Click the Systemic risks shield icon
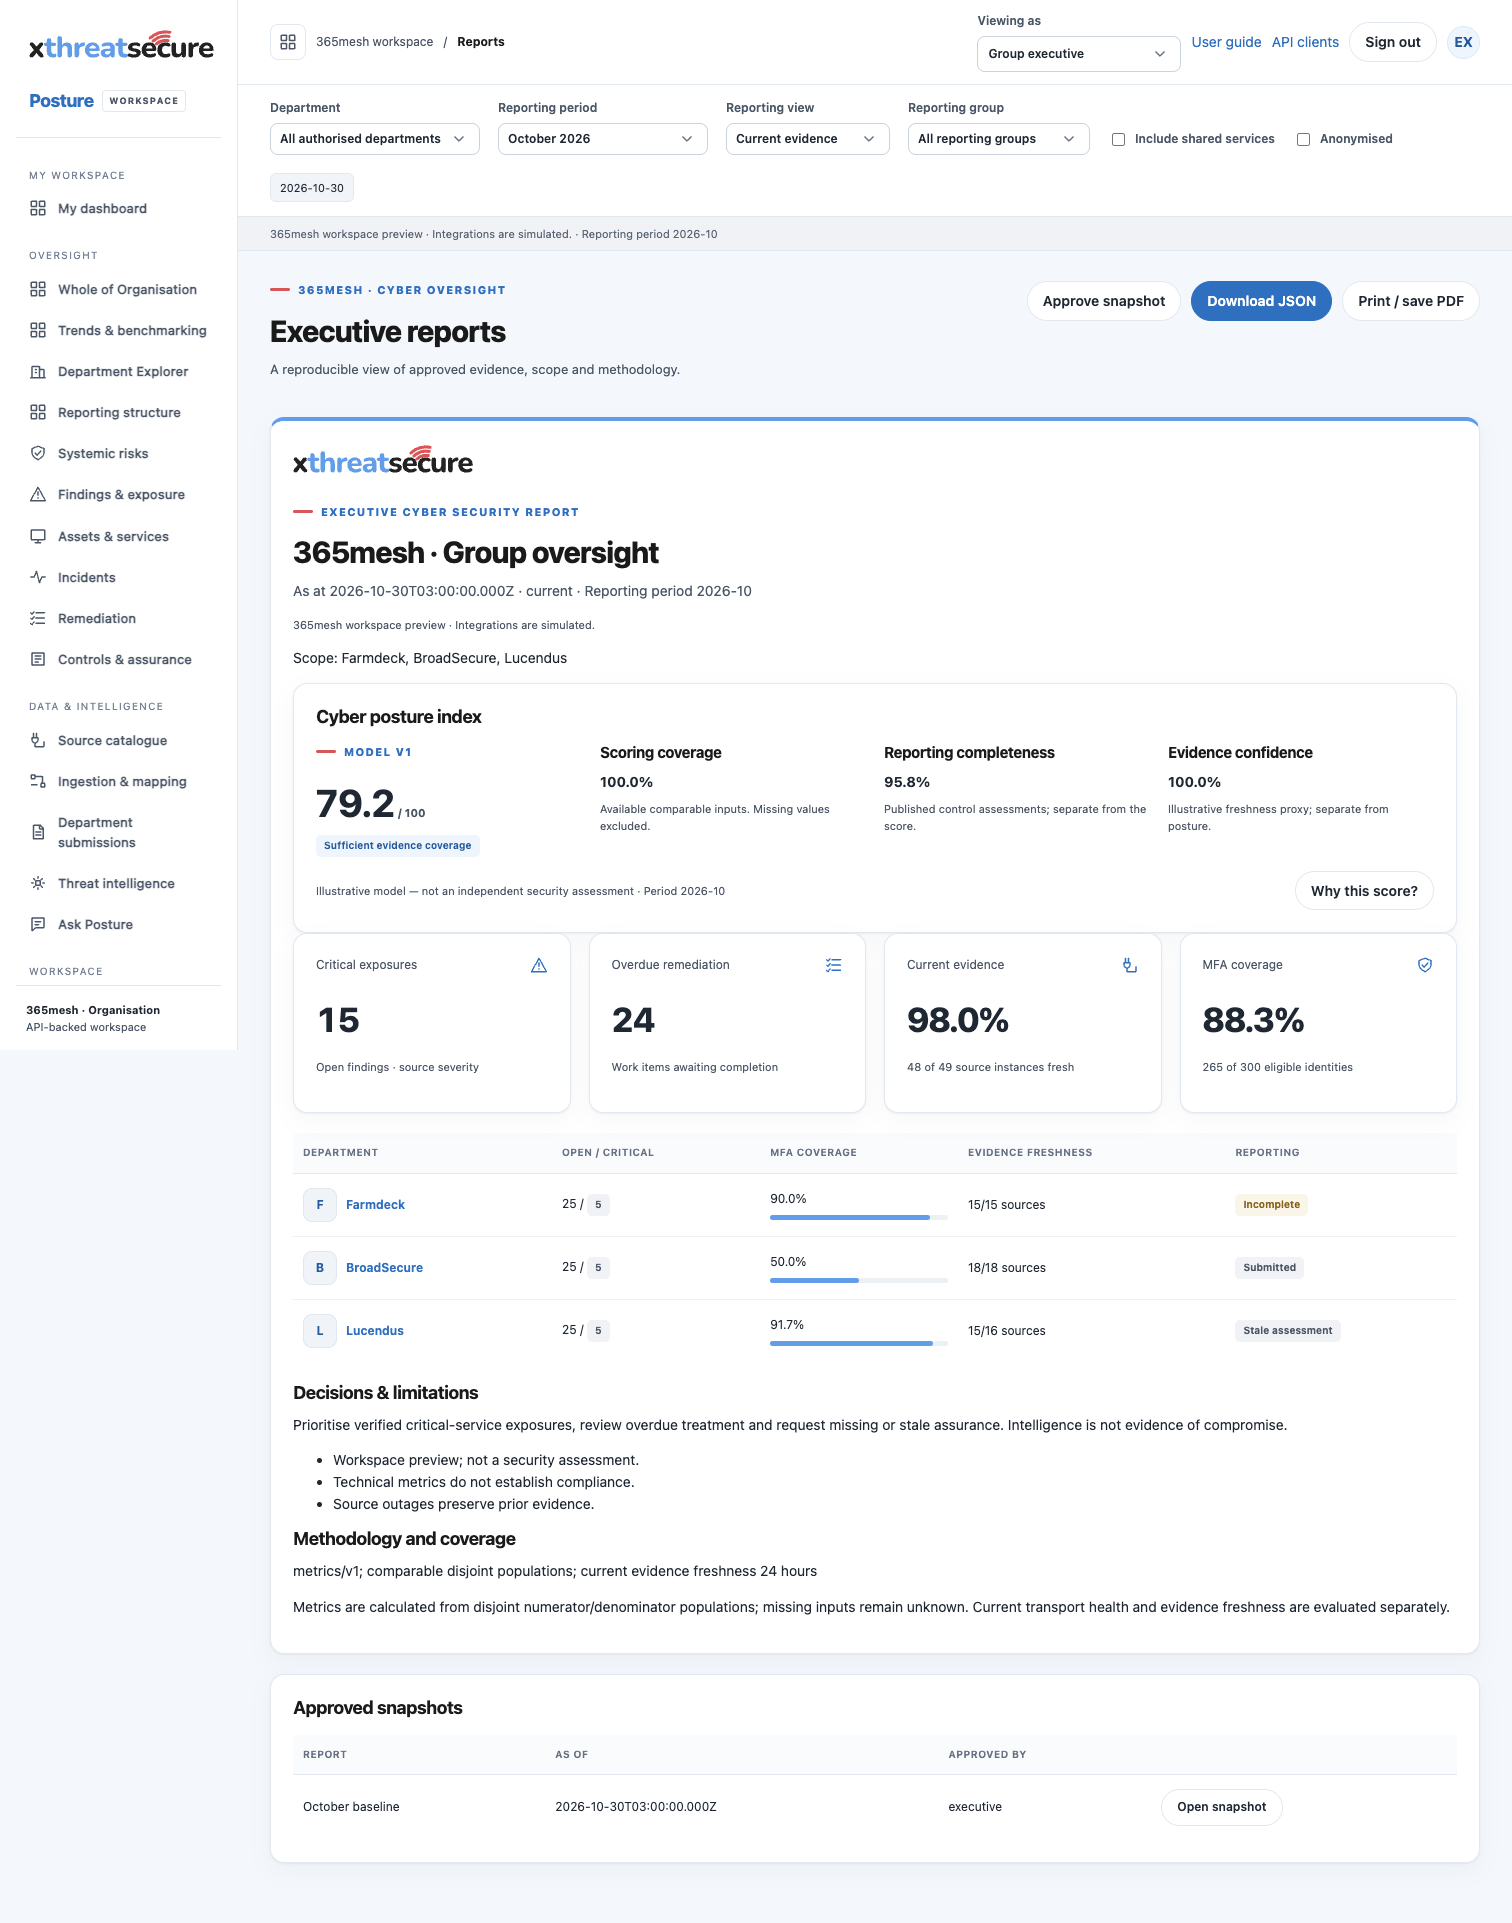The image size is (1512, 1923). click(38, 453)
